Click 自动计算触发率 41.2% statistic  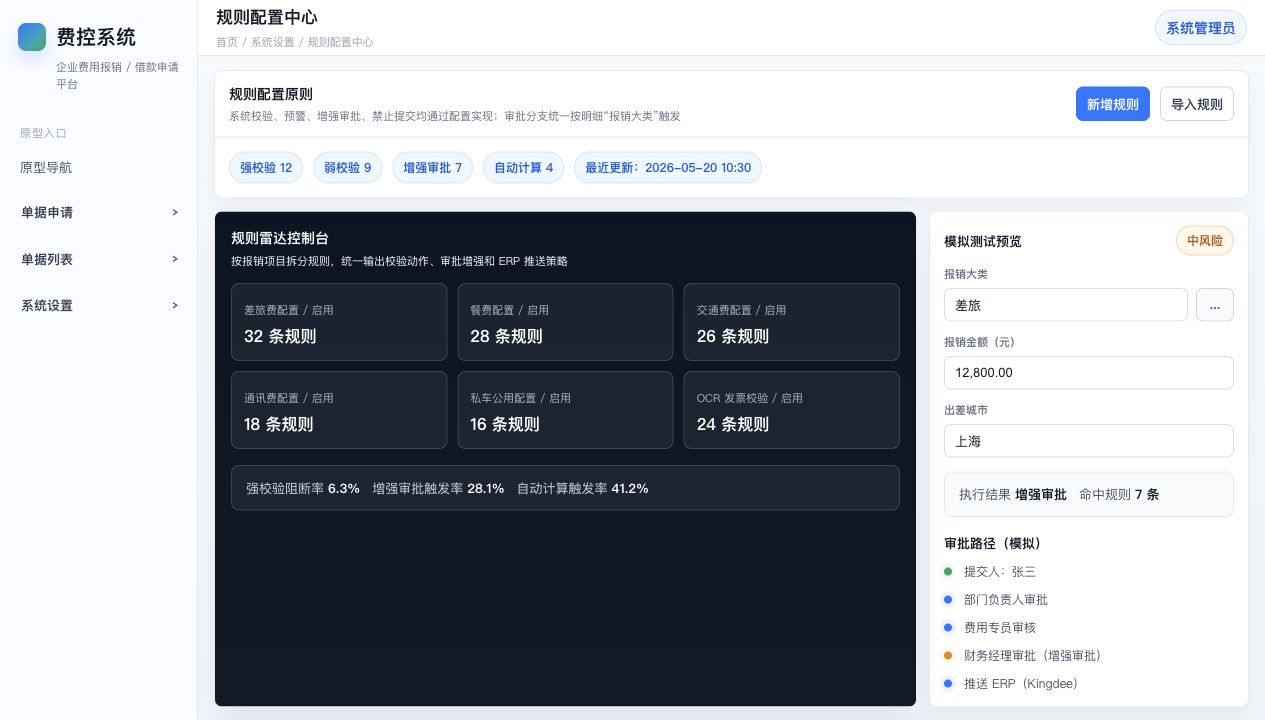click(x=583, y=488)
